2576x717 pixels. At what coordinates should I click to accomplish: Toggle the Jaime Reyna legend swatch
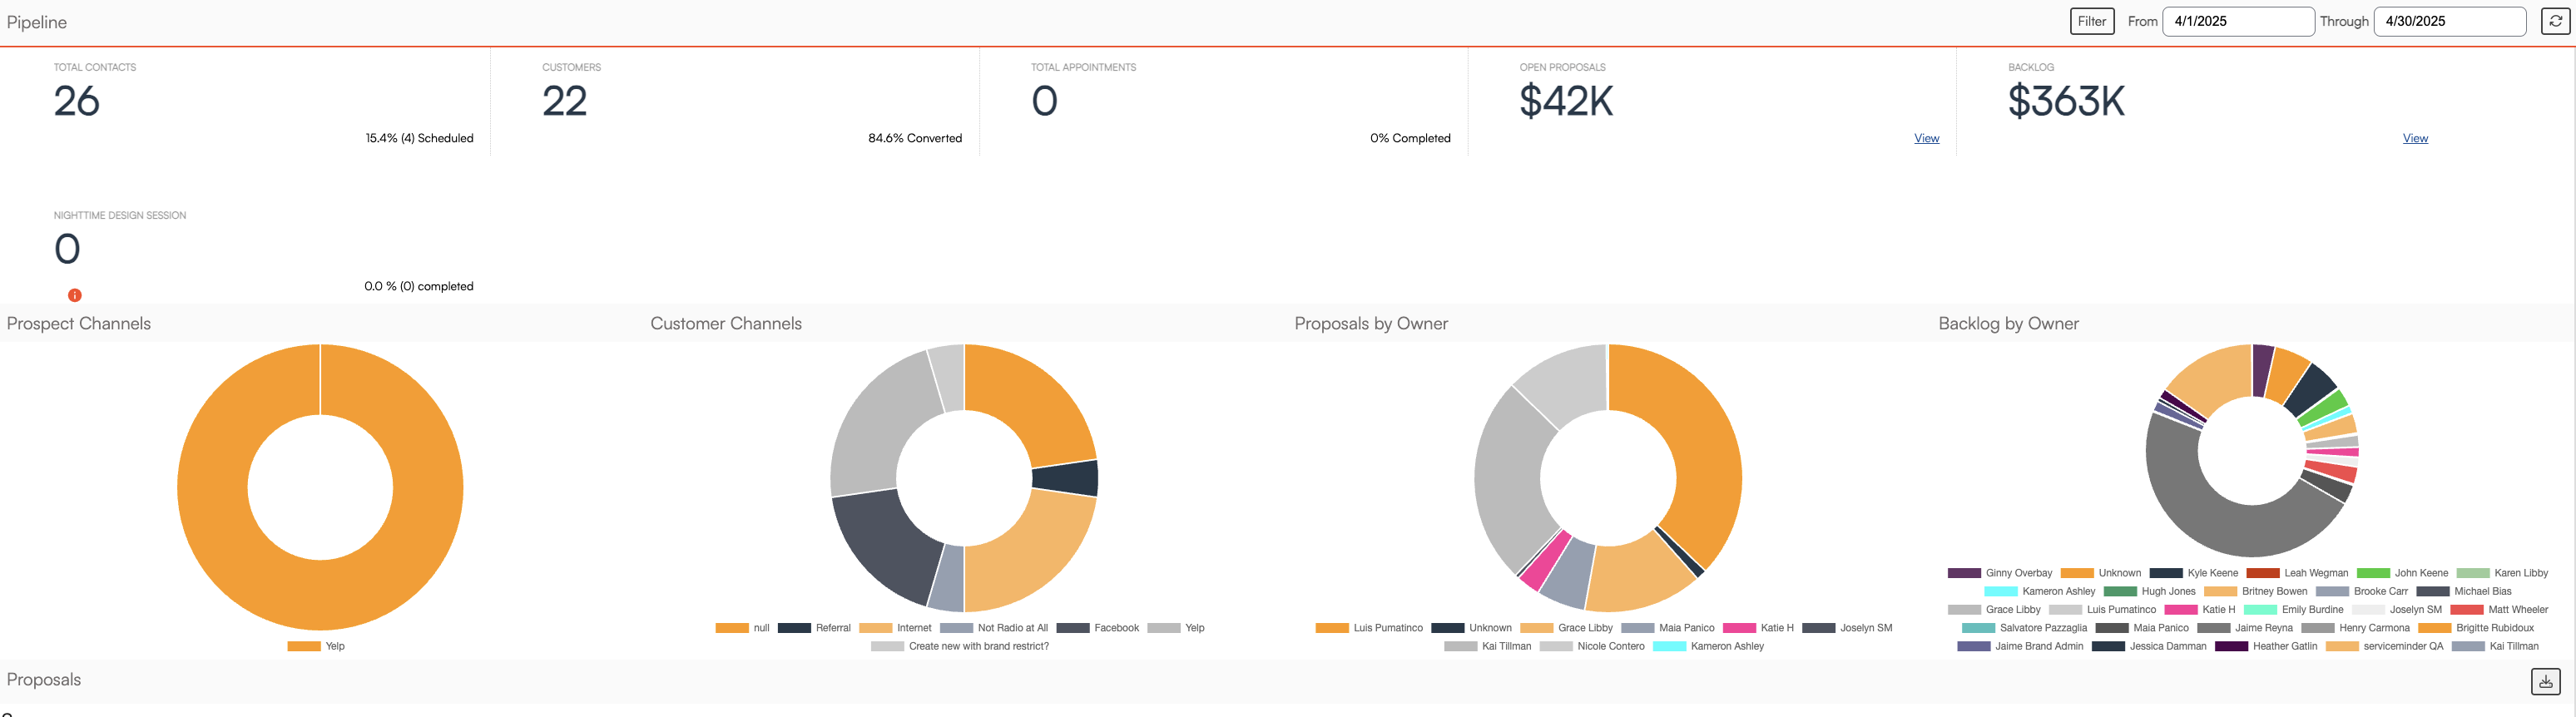pyautogui.click(x=2214, y=628)
